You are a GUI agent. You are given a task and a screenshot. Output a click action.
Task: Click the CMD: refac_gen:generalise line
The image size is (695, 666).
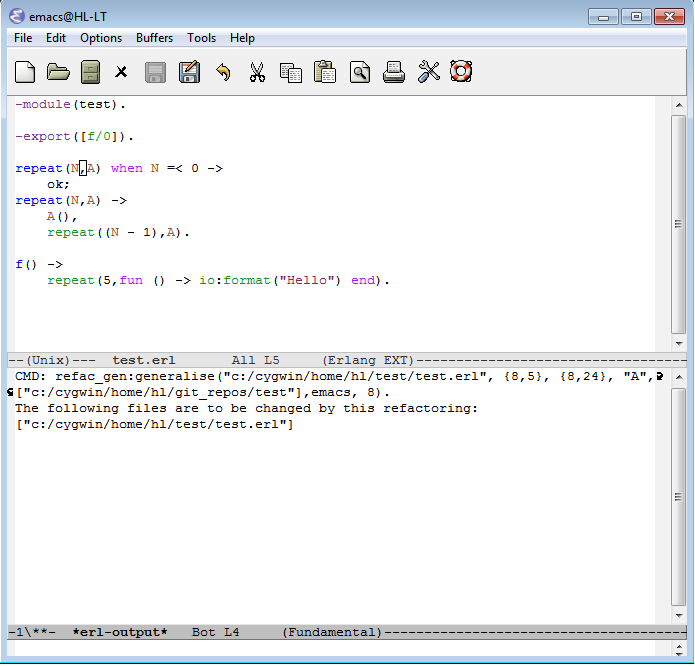coord(335,376)
